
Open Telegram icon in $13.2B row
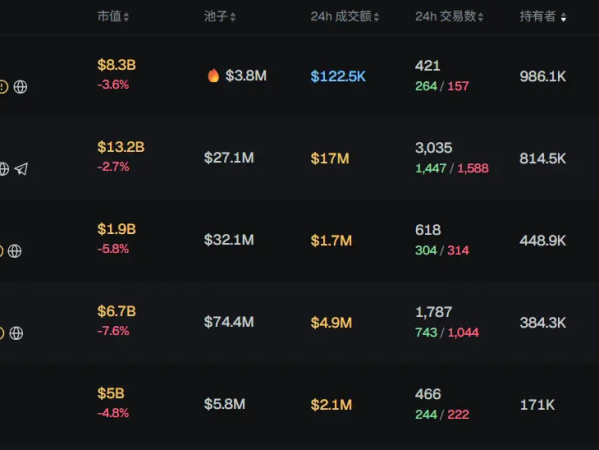(21, 168)
